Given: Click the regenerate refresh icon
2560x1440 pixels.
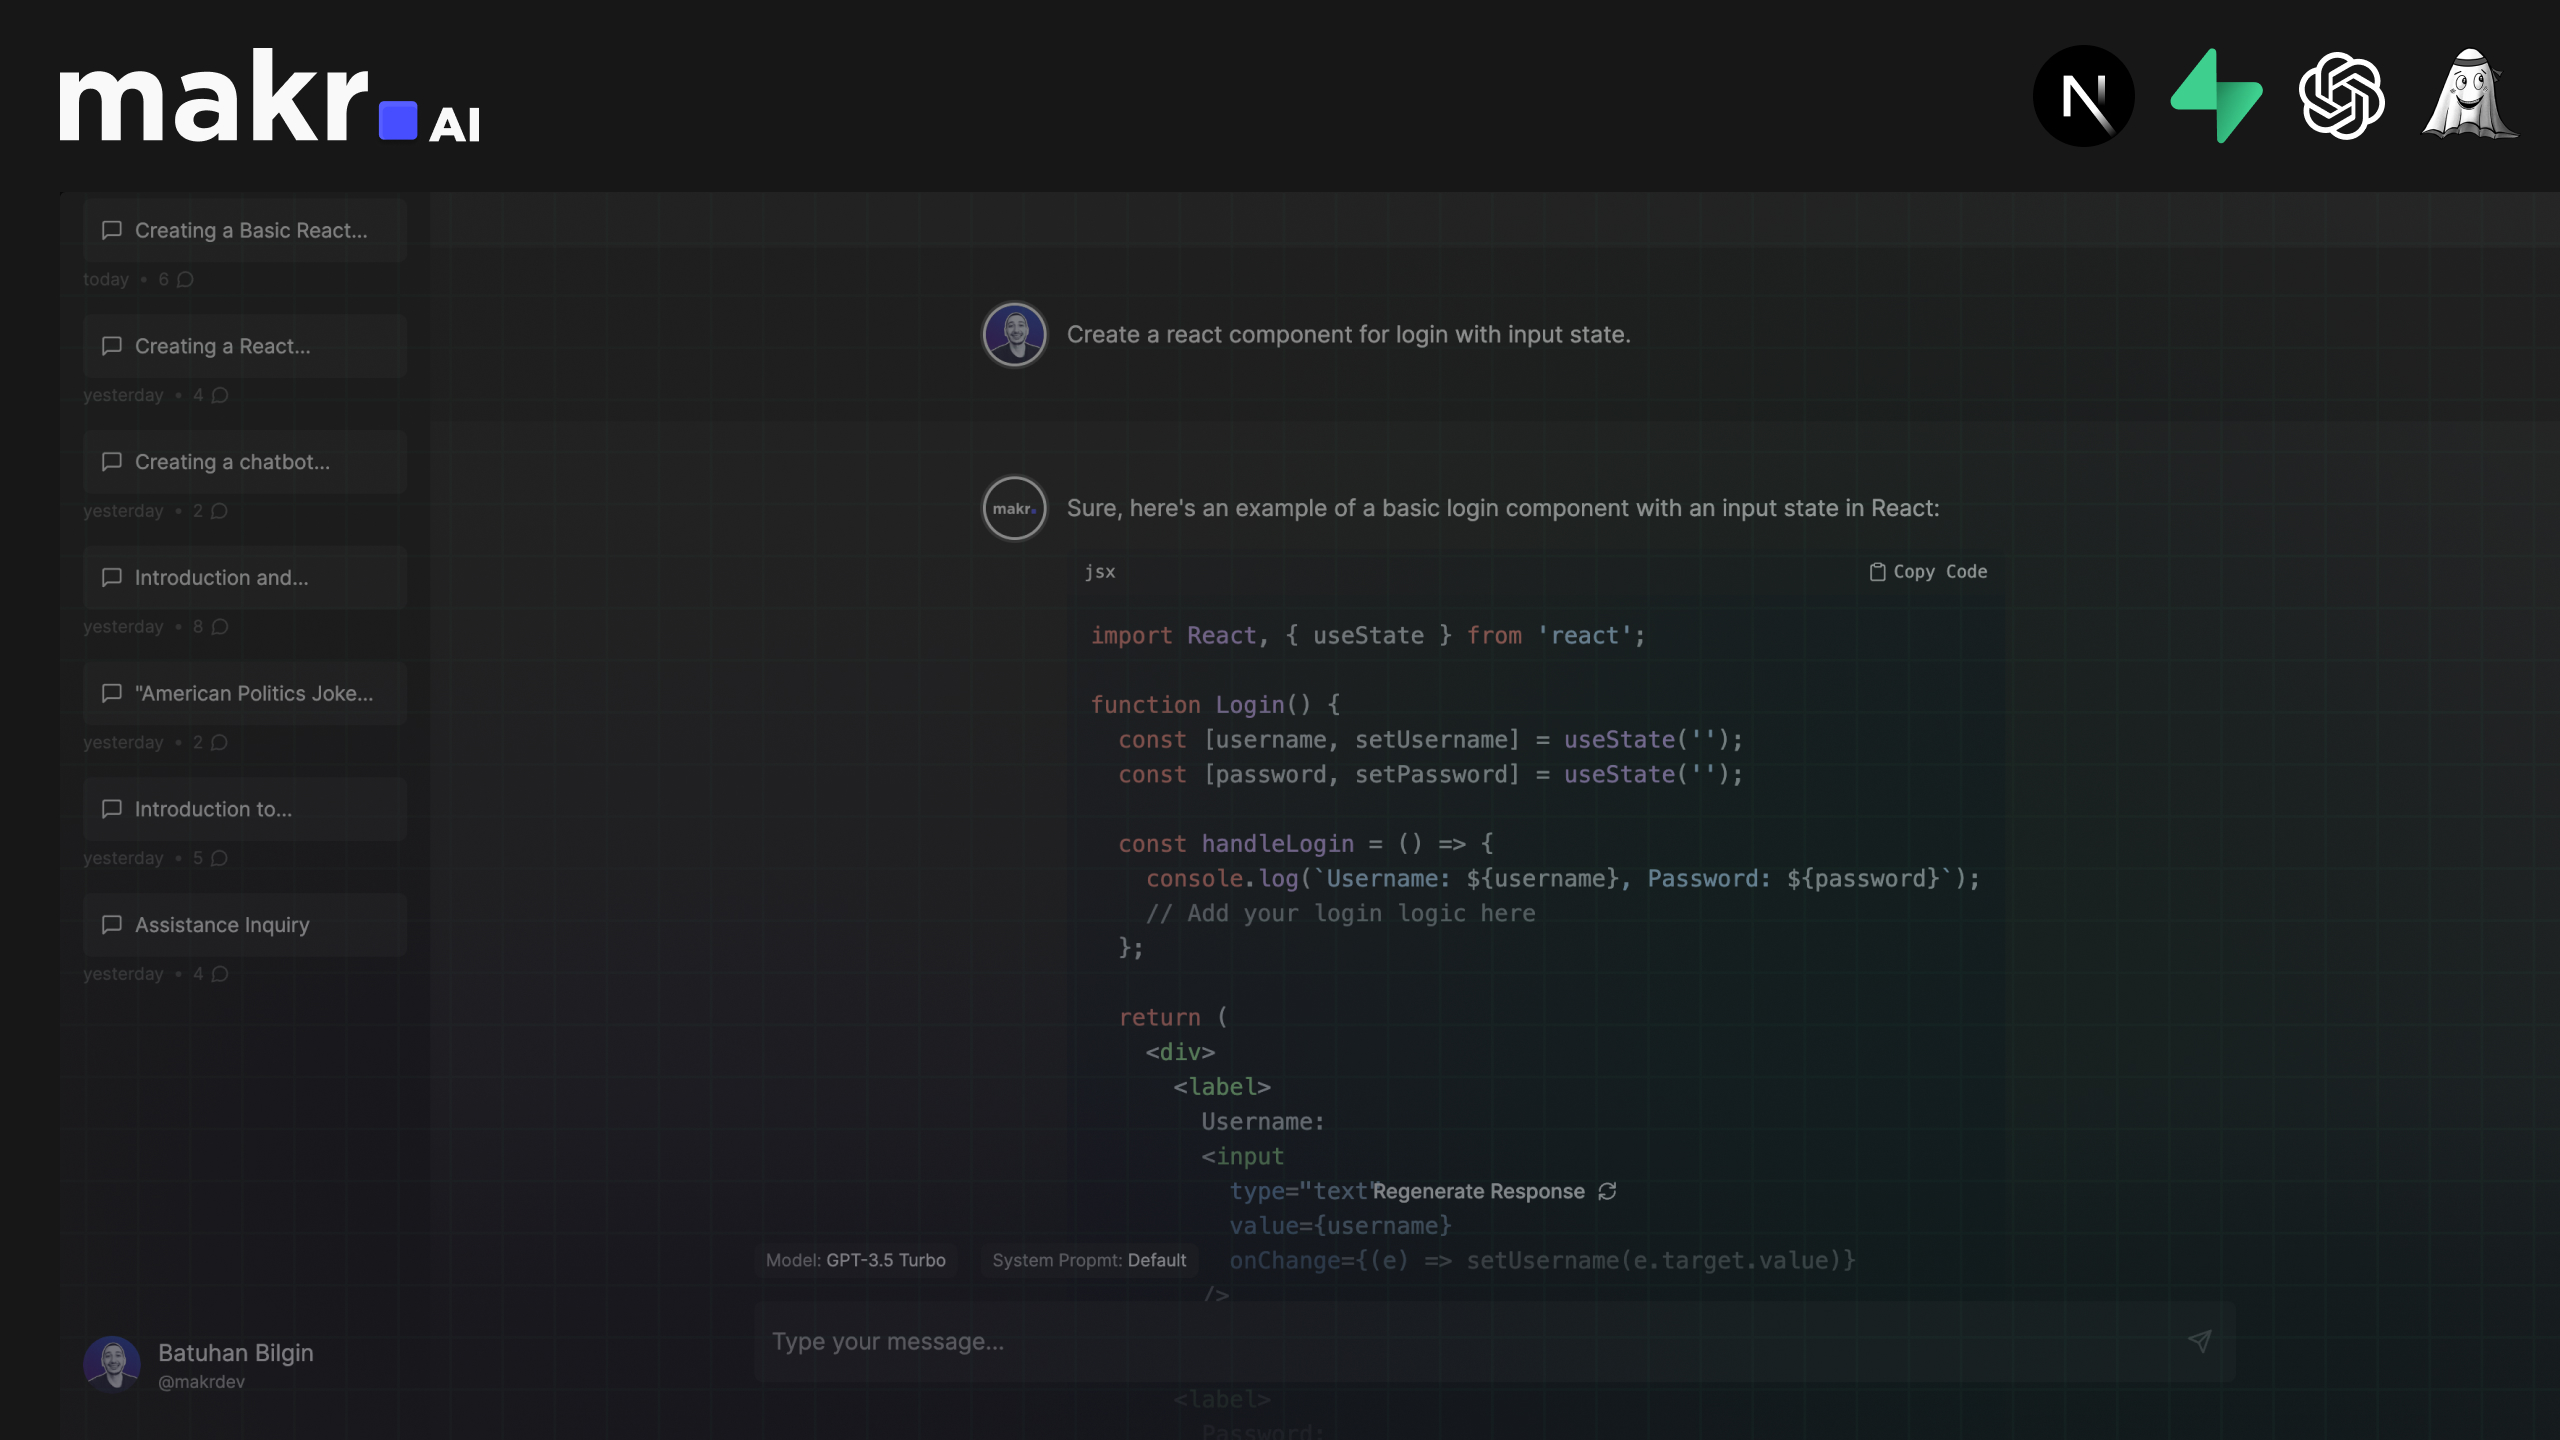Looking at the screenshot, I should (x=1607, y=1191).
